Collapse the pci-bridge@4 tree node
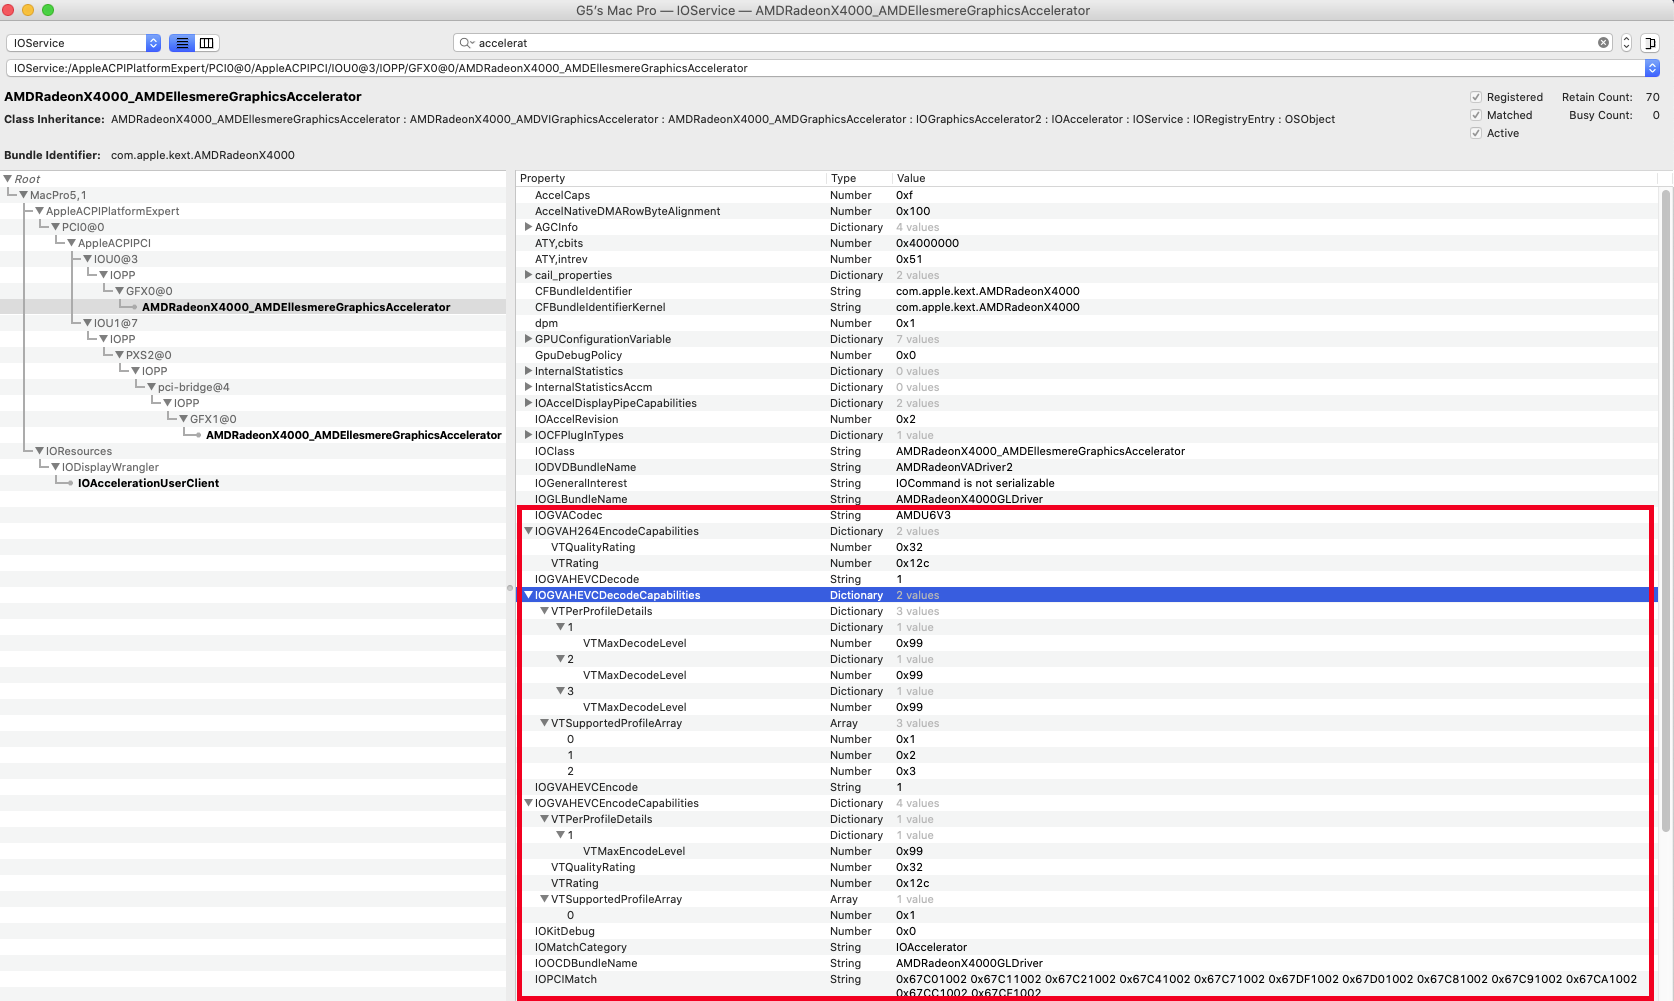The image size is (1674, 1001). coord(152,387)
